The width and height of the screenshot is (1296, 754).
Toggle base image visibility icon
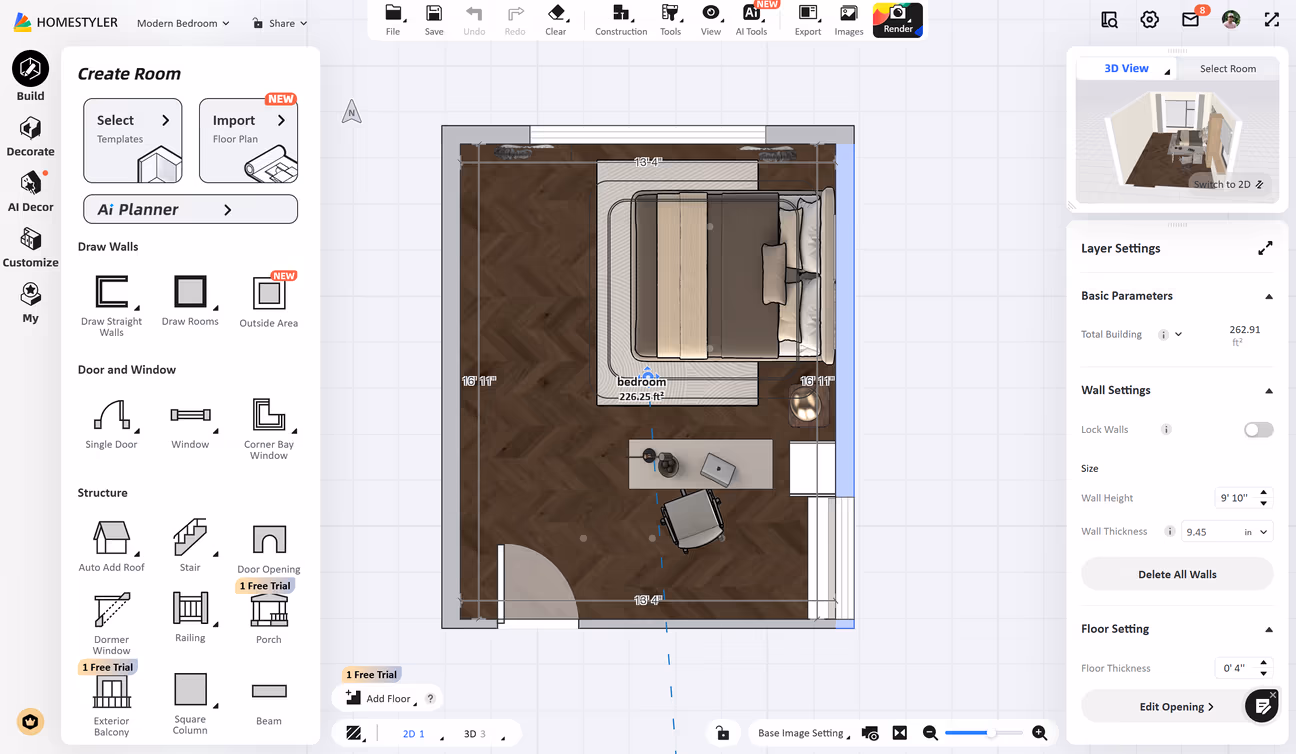click(x=870, y=733)
